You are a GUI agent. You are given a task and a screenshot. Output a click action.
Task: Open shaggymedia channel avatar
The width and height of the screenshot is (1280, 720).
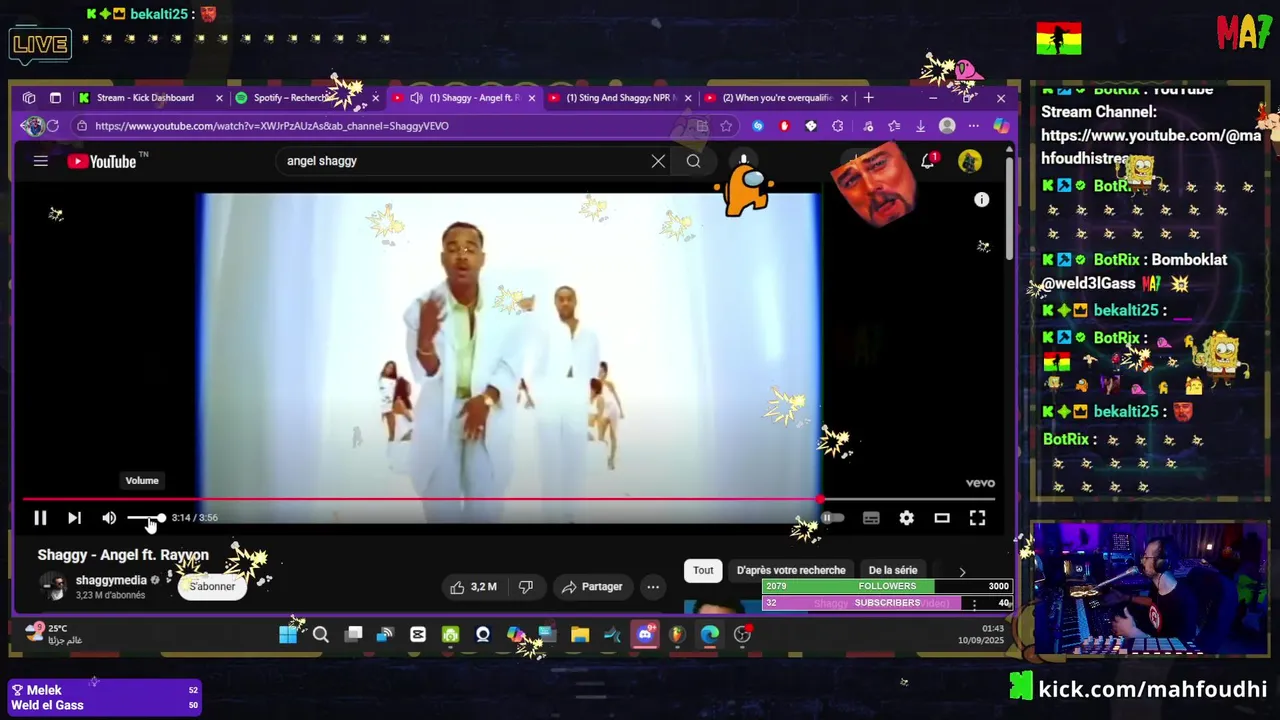[54, 587]
